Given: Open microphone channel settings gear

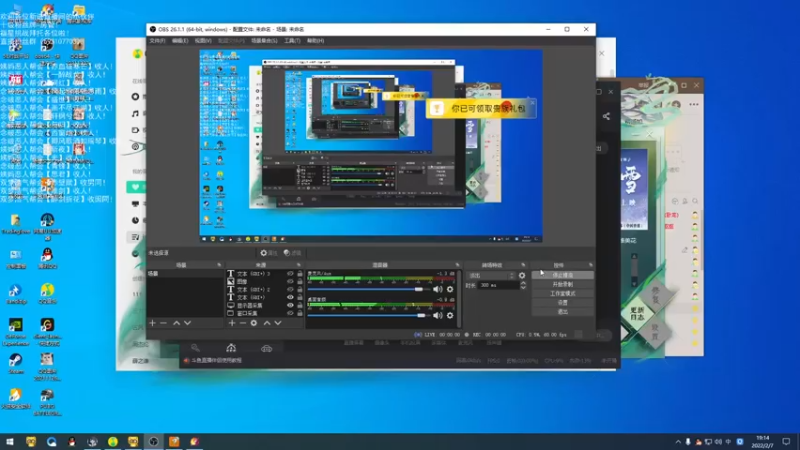Looking at the screenshot, I should point(450,289).
